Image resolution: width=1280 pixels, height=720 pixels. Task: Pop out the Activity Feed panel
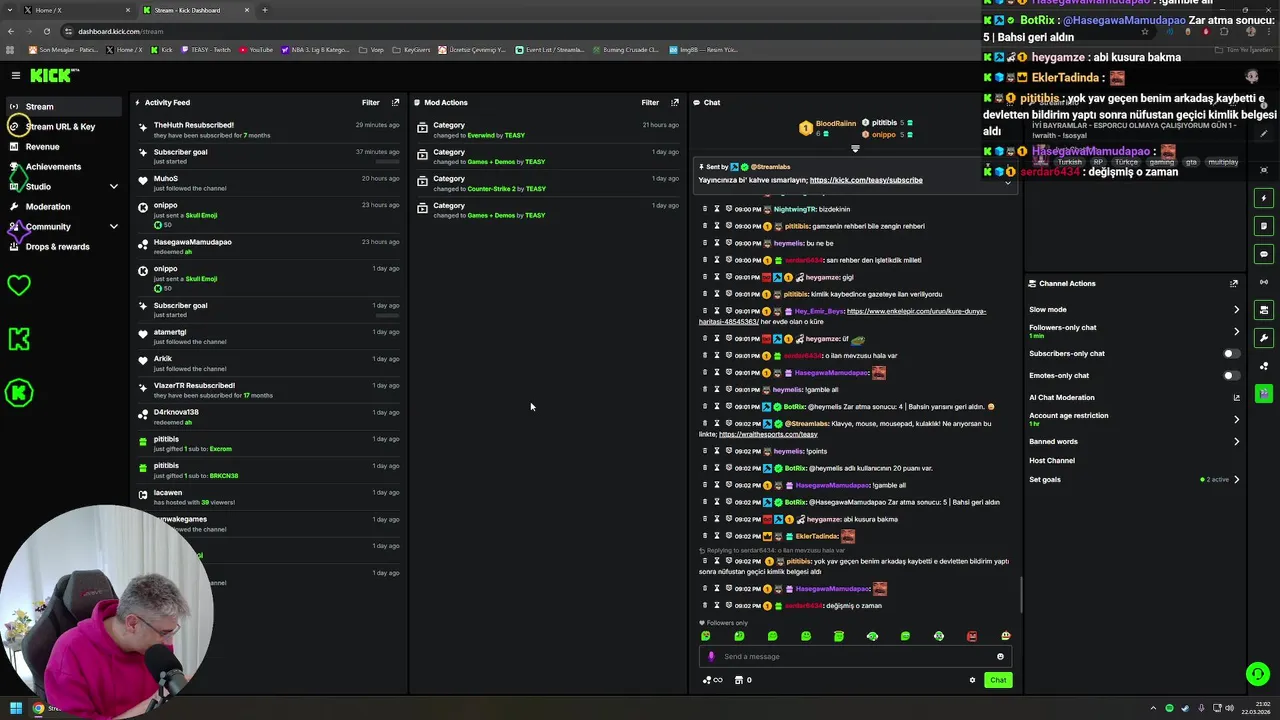pos(396,102)
